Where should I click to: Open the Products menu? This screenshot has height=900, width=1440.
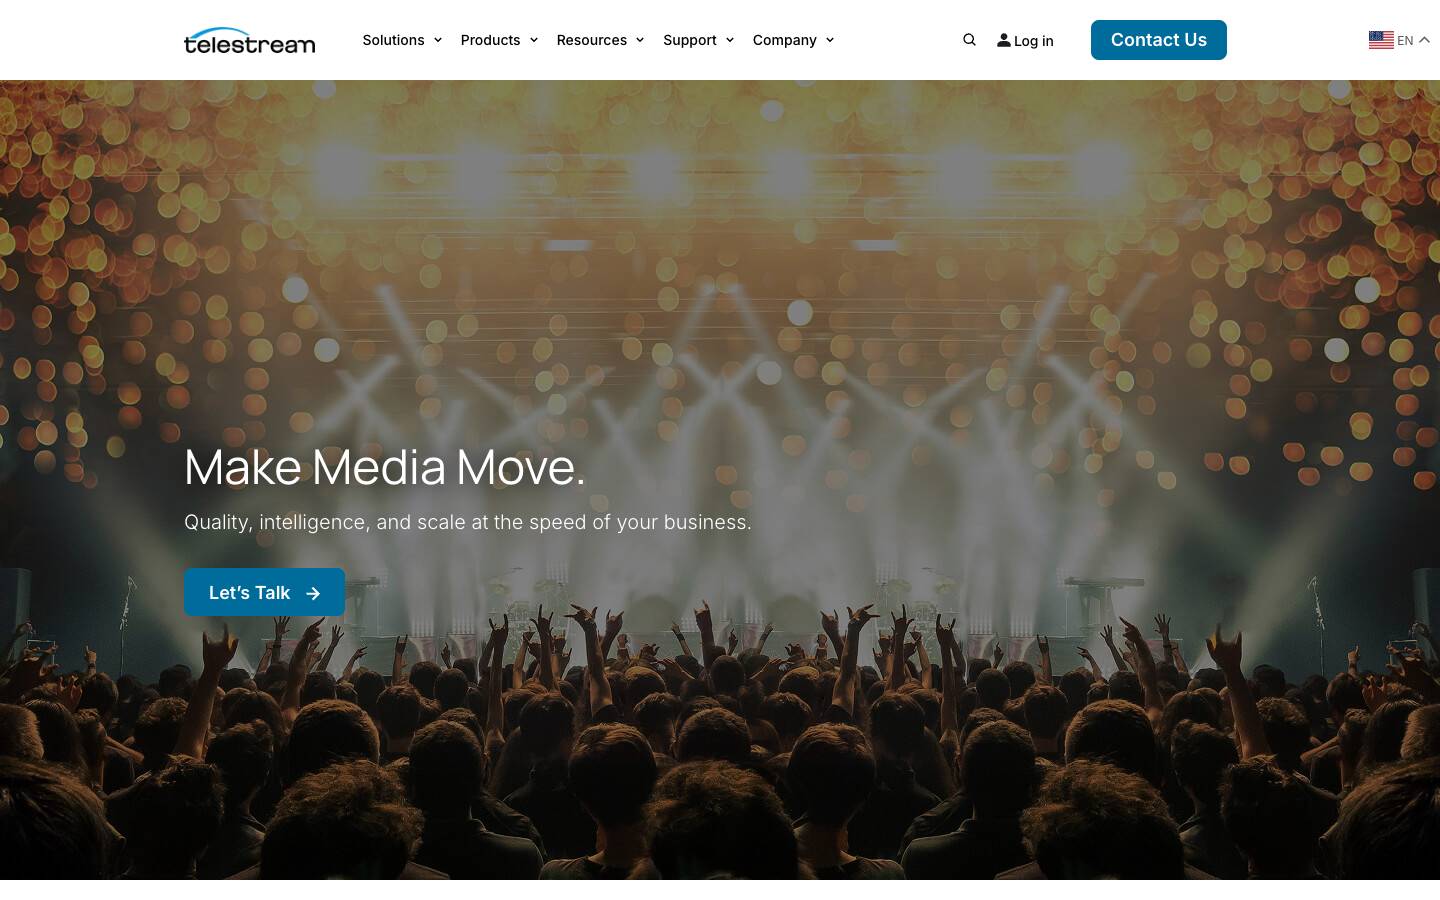pos(490,40)
